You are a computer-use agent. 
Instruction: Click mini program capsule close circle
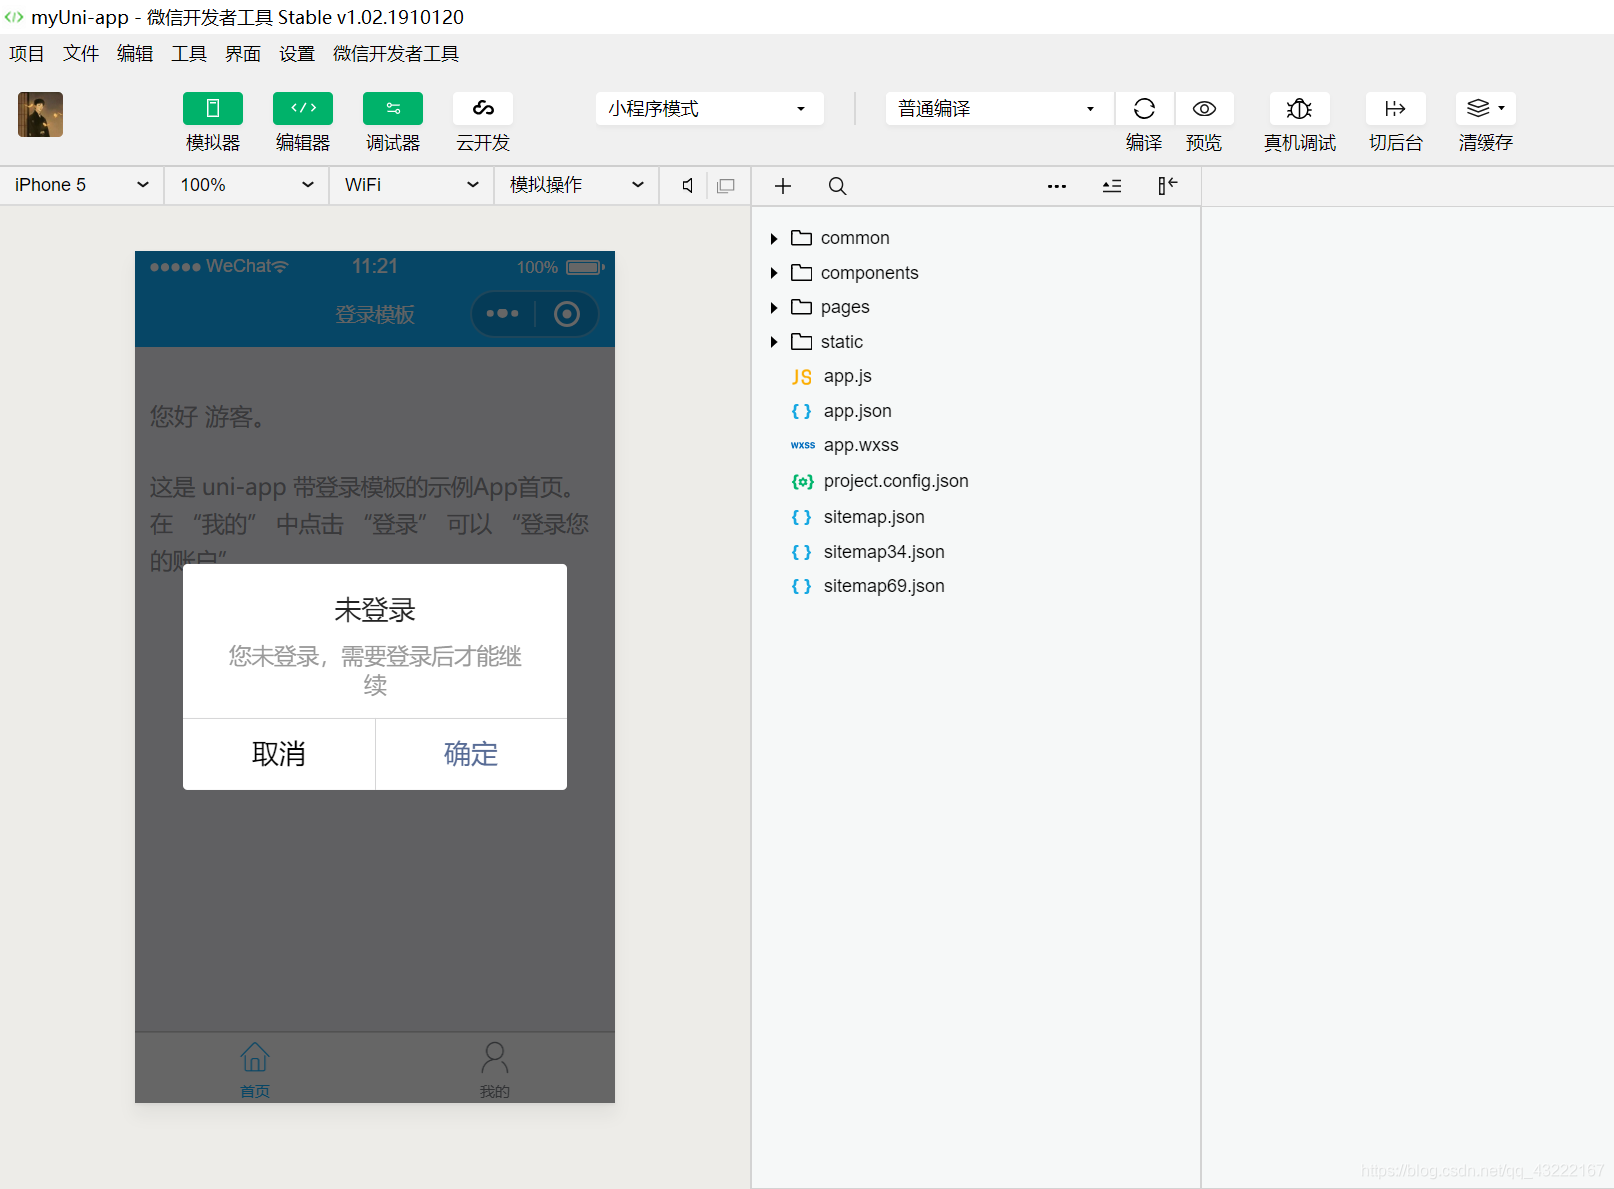pyautogui.click(x=567, y=314)
